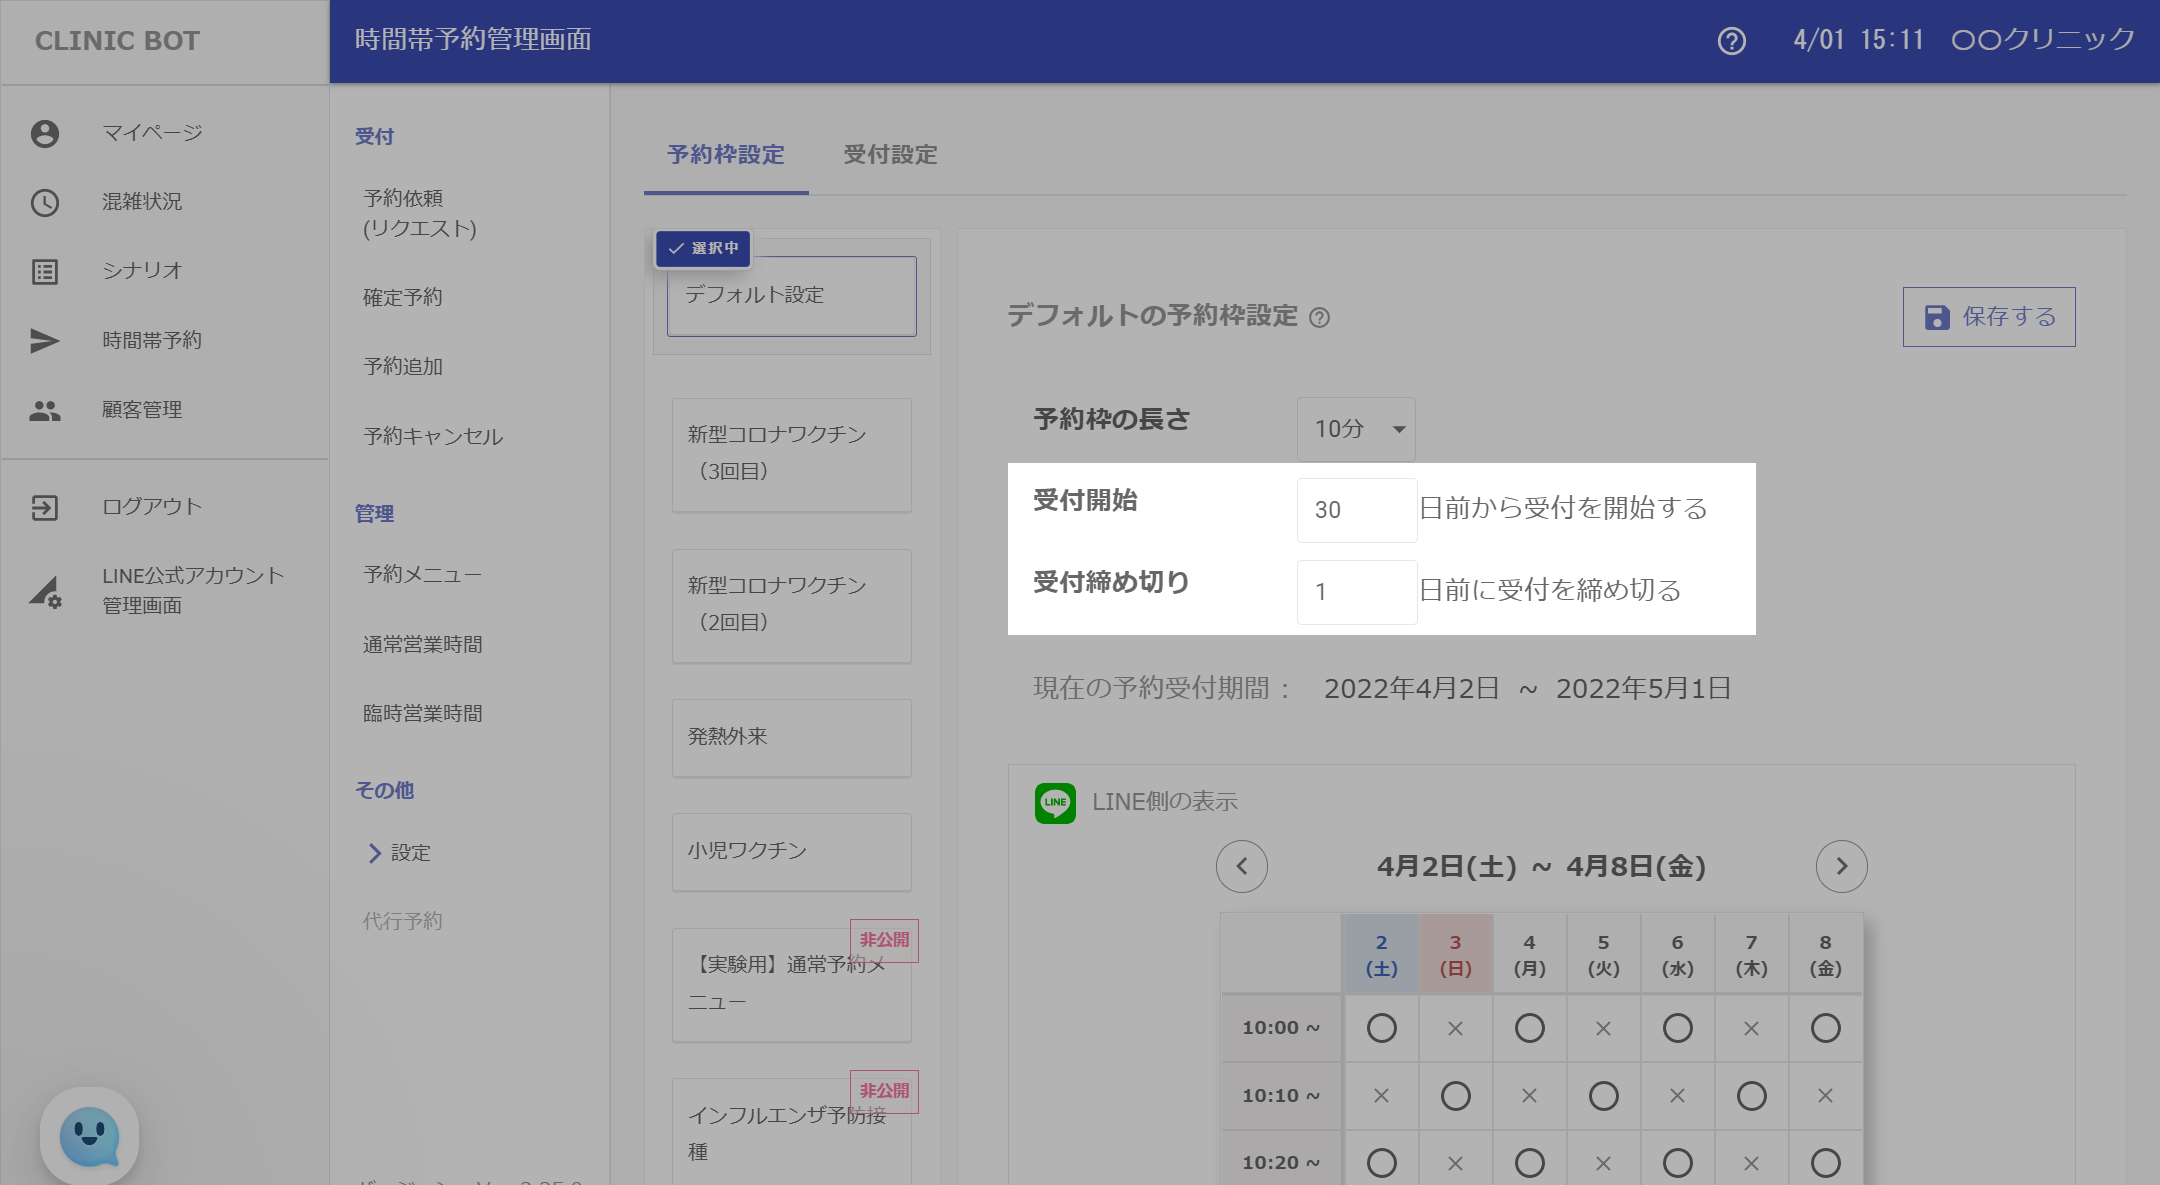Click the 保存する button

click(x=1988, y=317)
